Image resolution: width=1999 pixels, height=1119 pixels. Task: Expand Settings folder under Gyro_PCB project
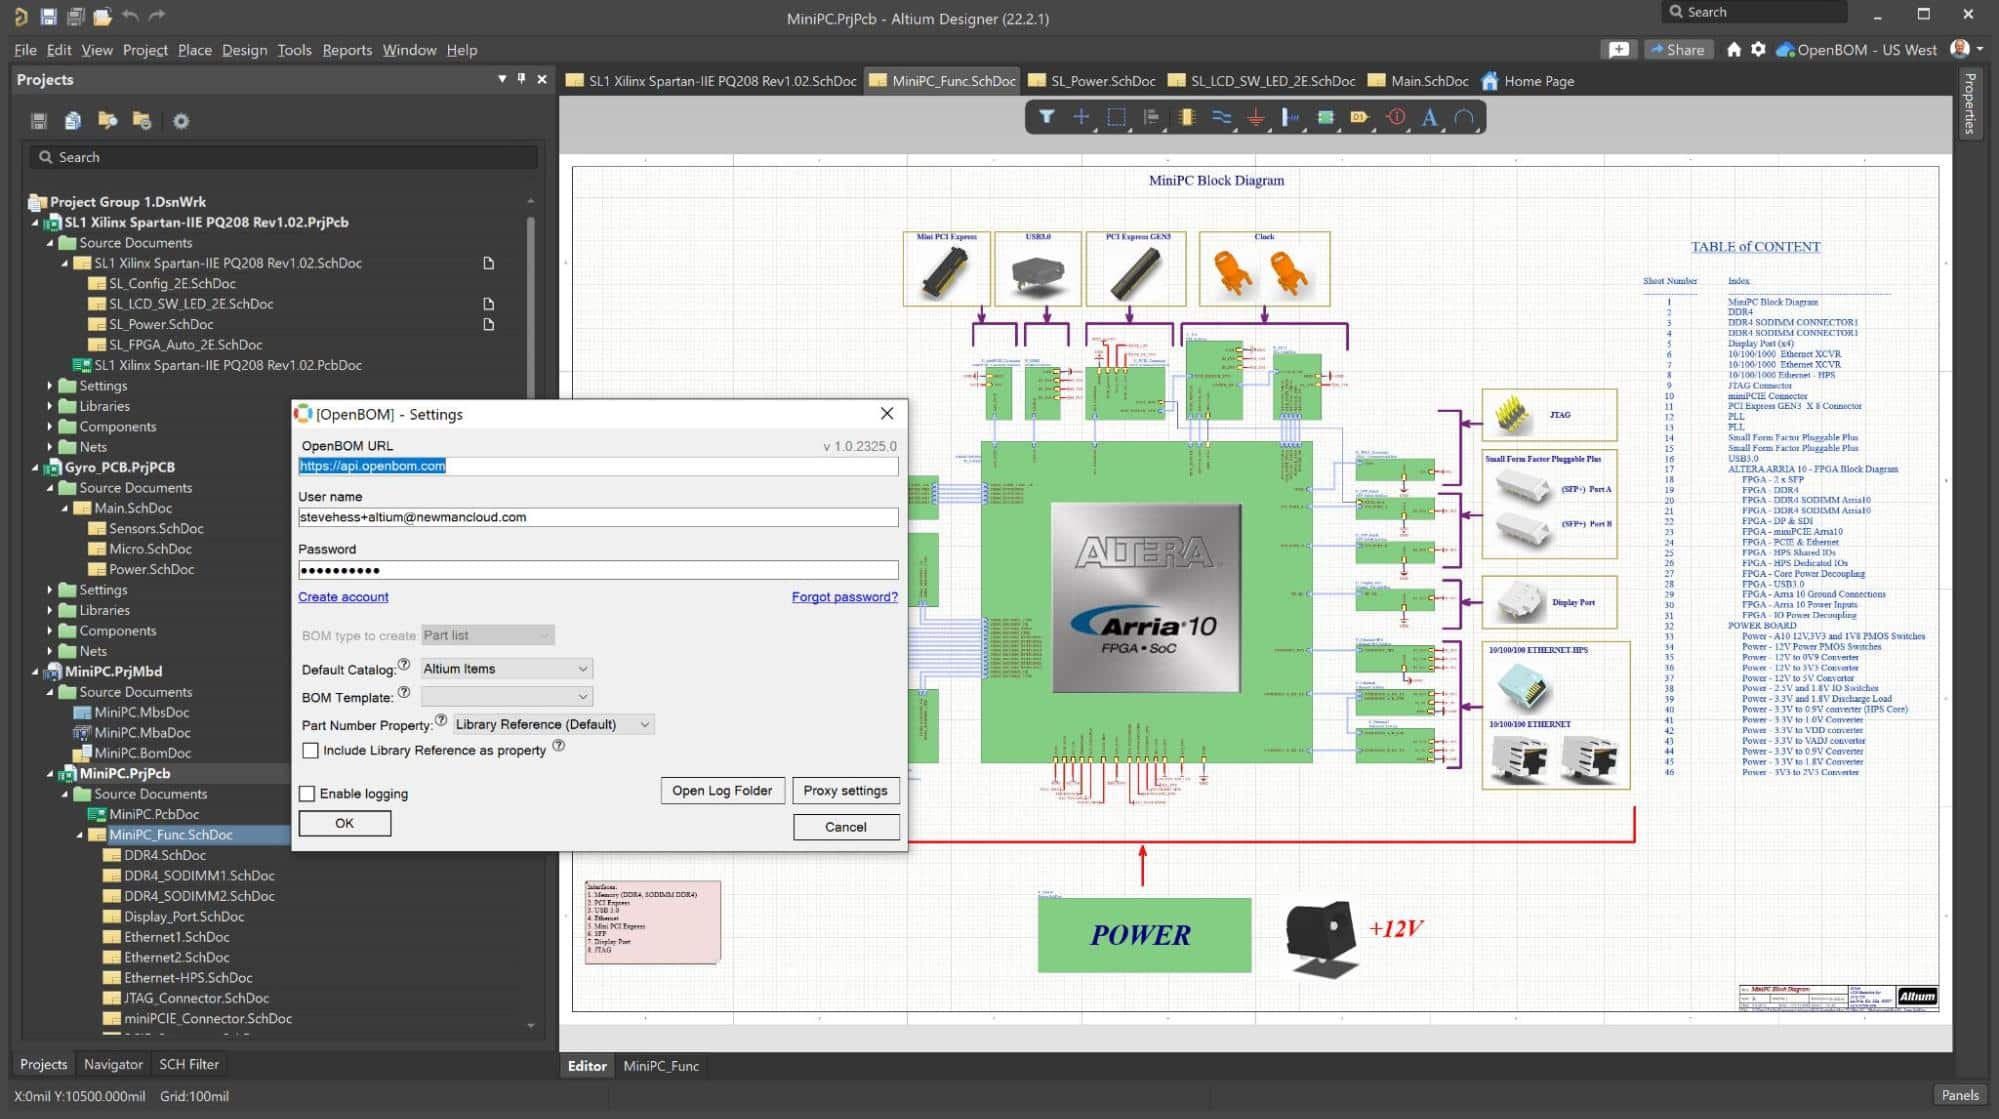click(50, 589)
